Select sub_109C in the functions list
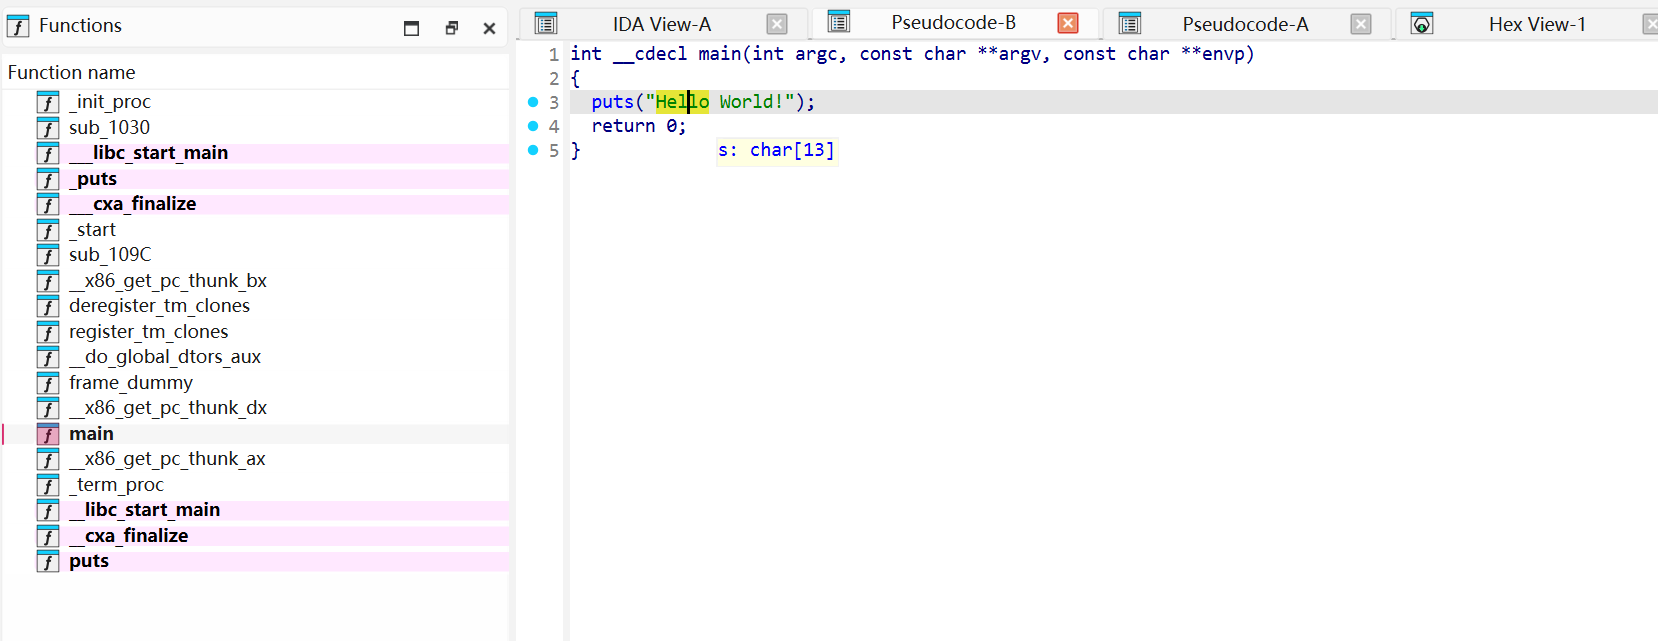Screen dimensions: 1658x641 pos(256,255)
